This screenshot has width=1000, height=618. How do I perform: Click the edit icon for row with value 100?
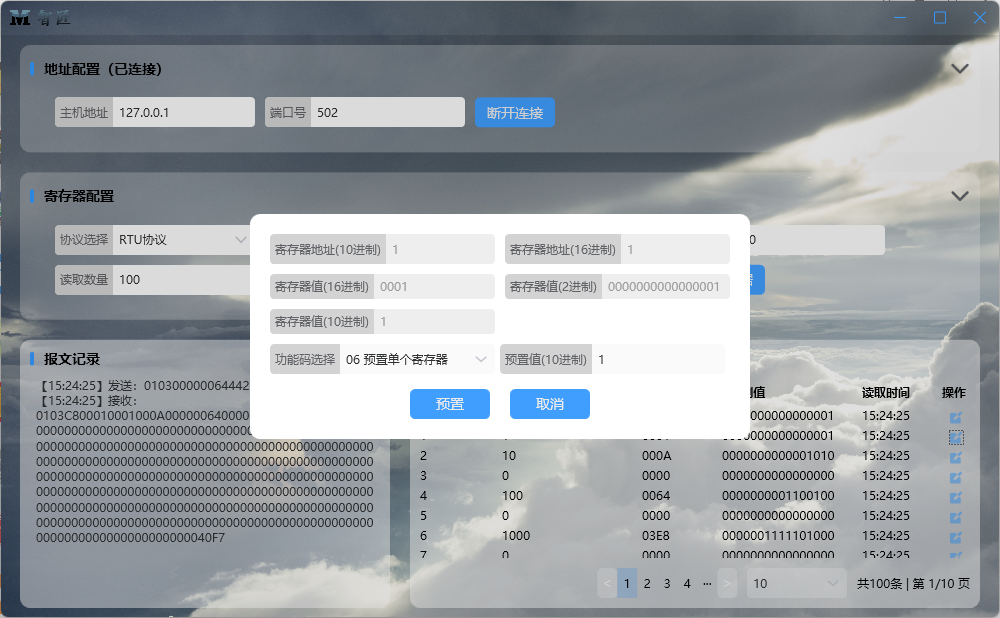click(954, 497)
